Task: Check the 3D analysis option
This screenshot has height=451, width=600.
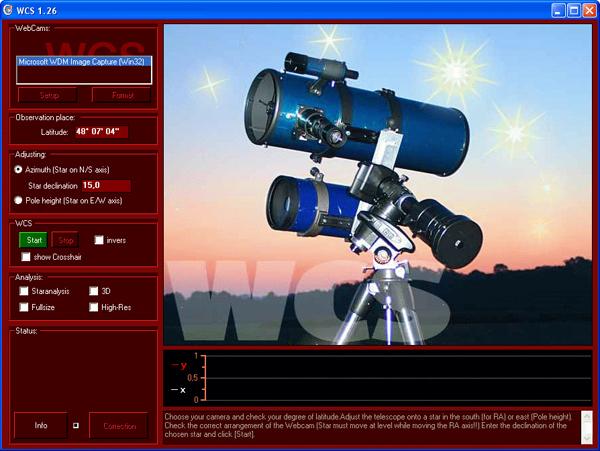Action: click(93, 291)
